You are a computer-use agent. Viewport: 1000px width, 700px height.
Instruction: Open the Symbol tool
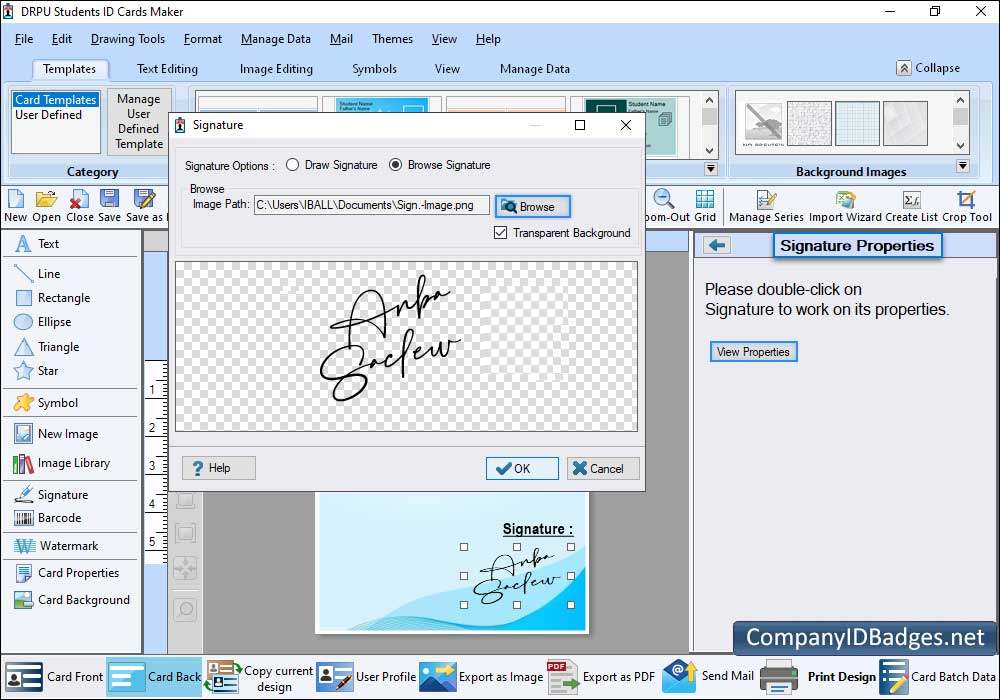pyautogui.click(x=46, y=403)
